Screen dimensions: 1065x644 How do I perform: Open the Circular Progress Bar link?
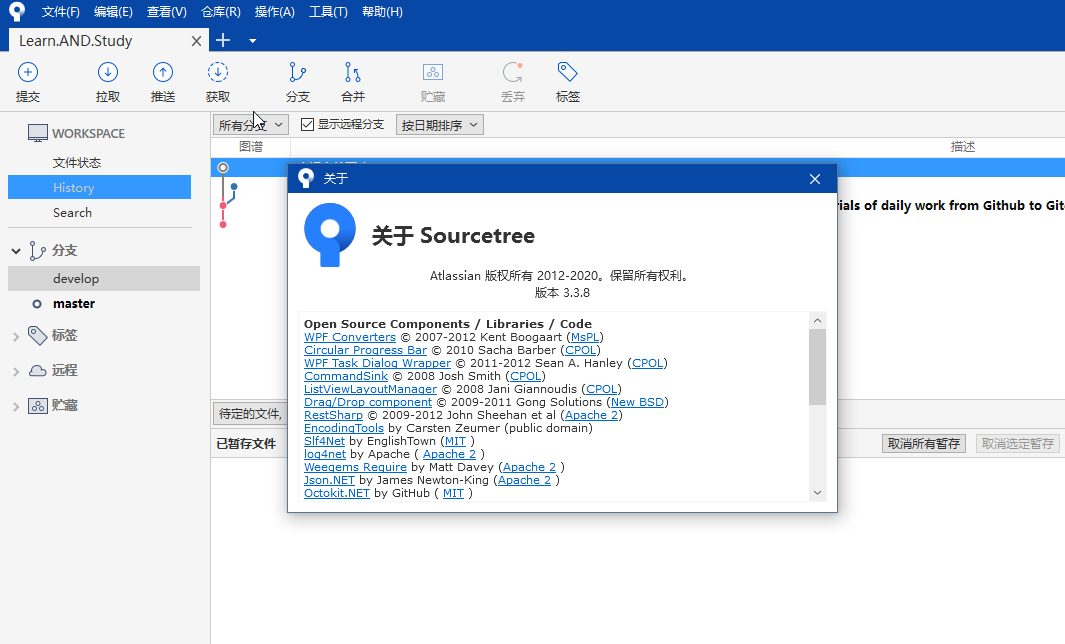[365, 350]
